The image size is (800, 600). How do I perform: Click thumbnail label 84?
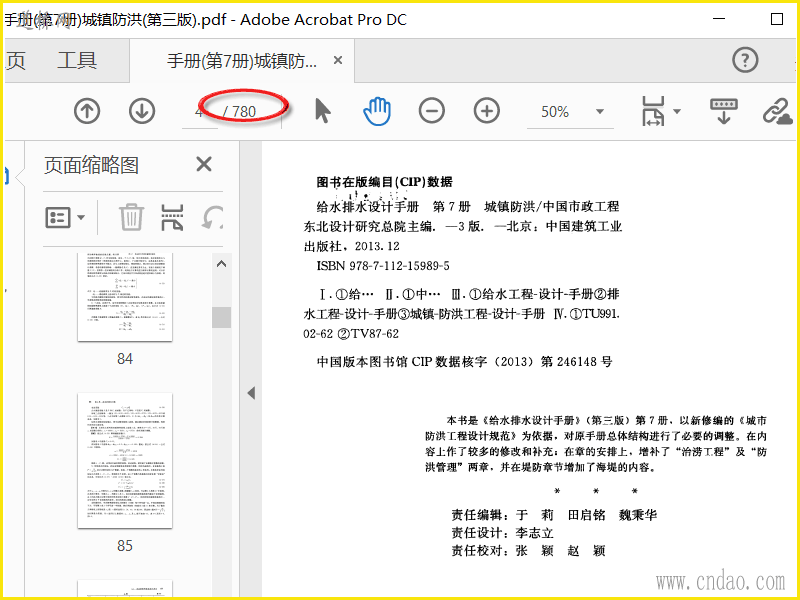124,359
